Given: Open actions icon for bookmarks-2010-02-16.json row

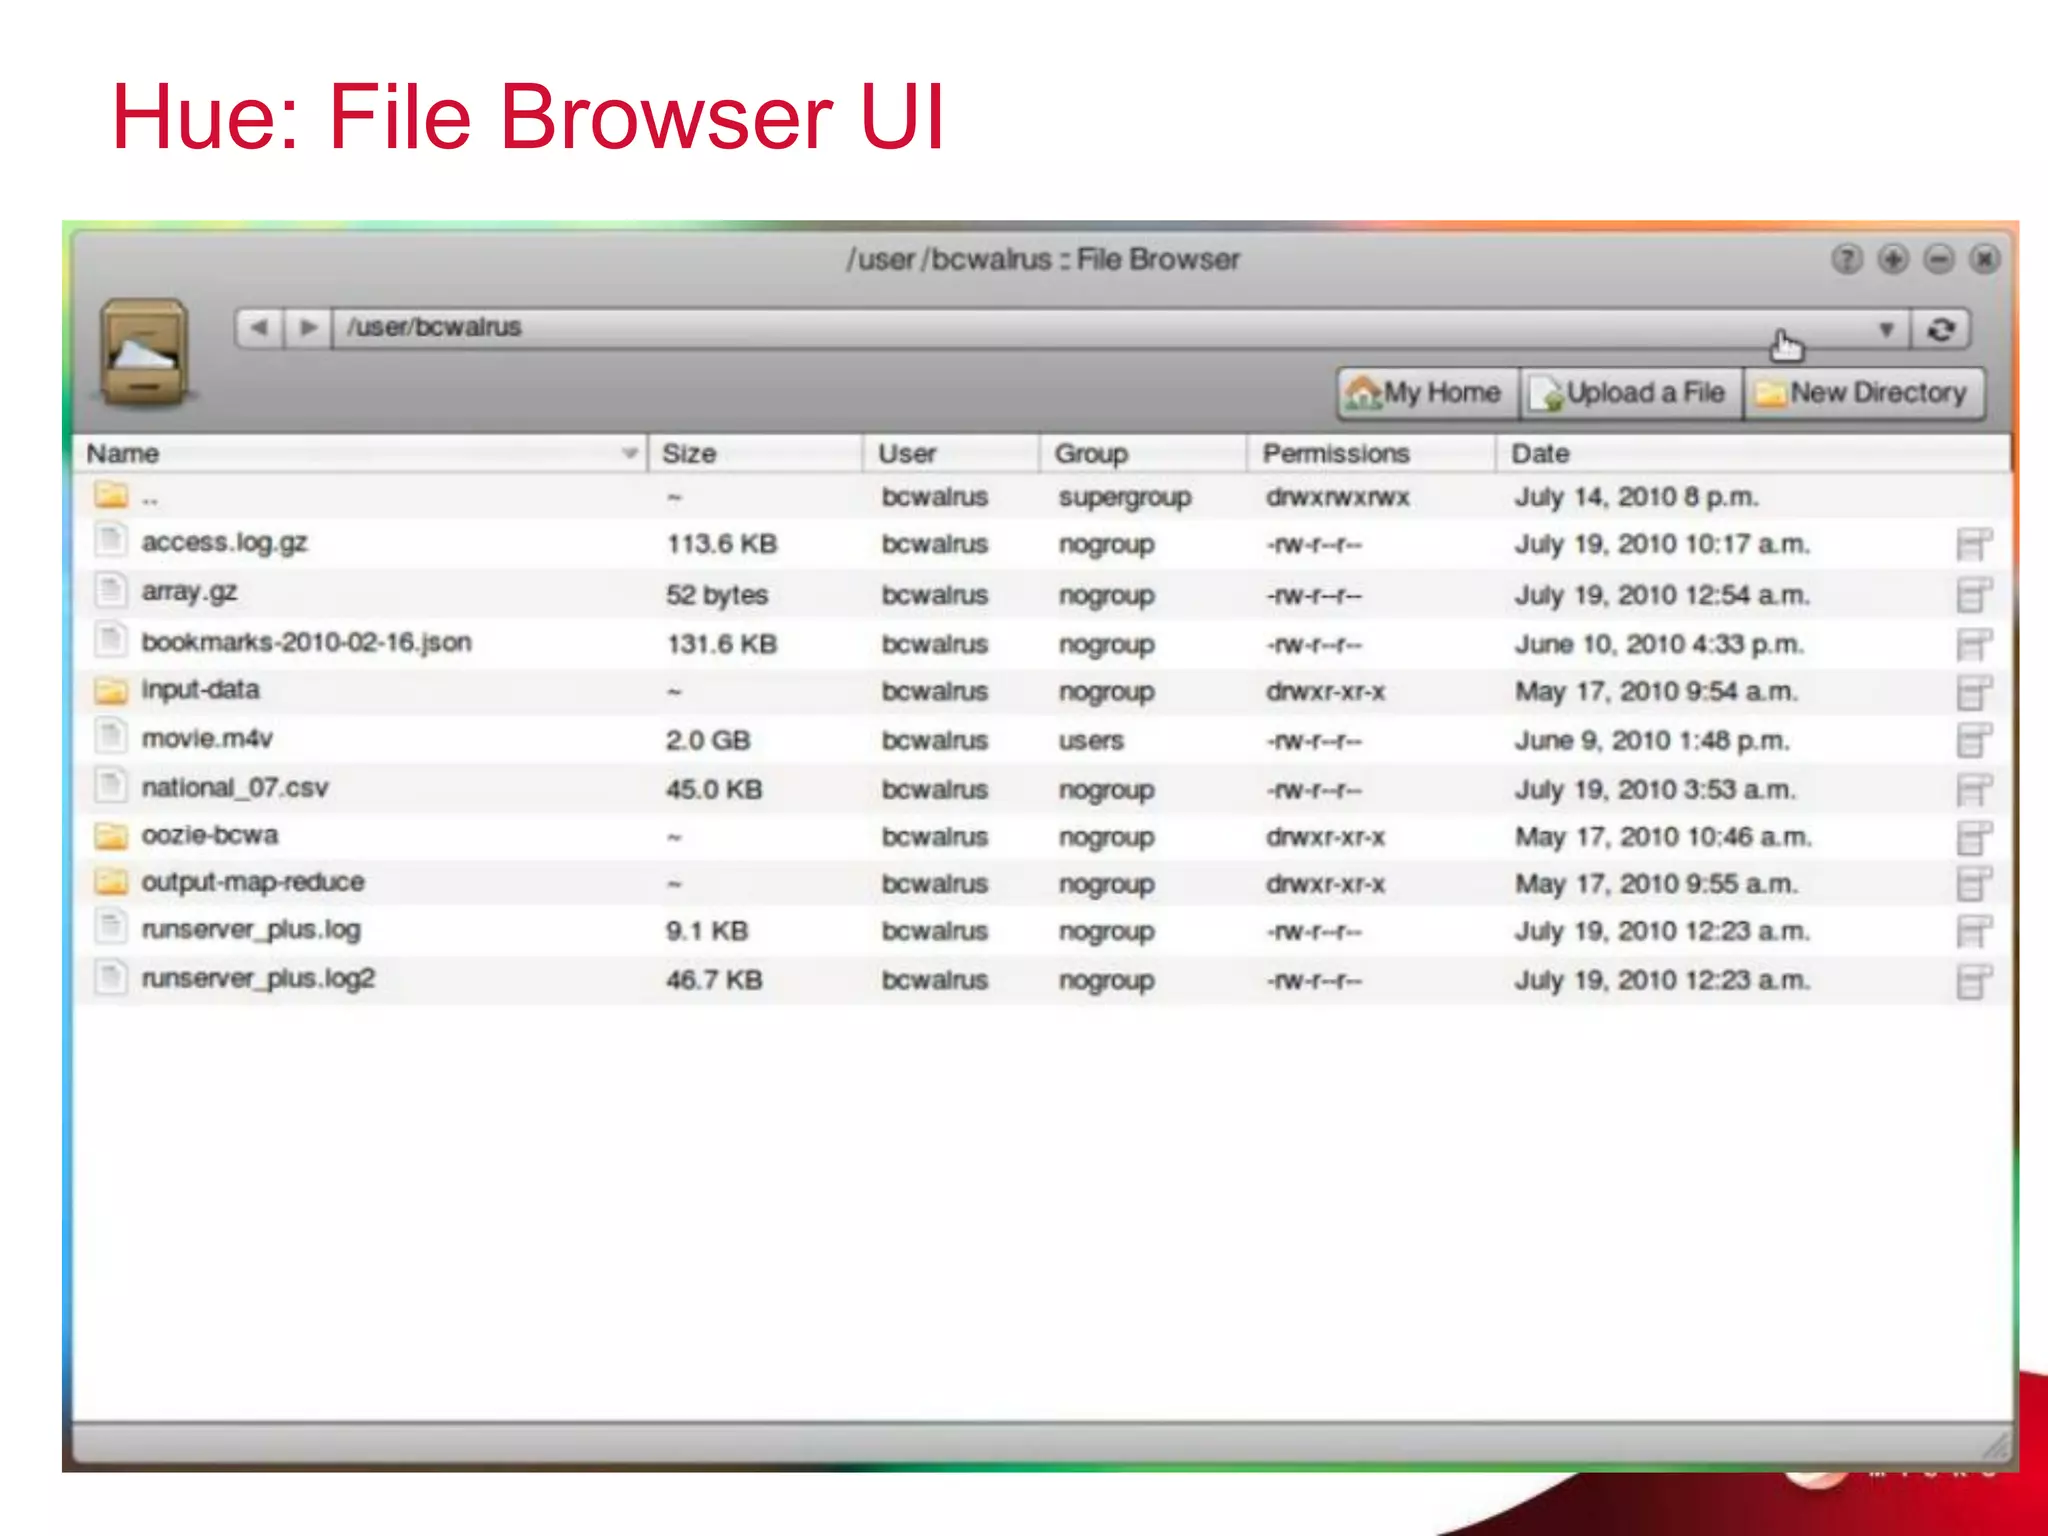Looking at the screenshot, I should 1973,645.
